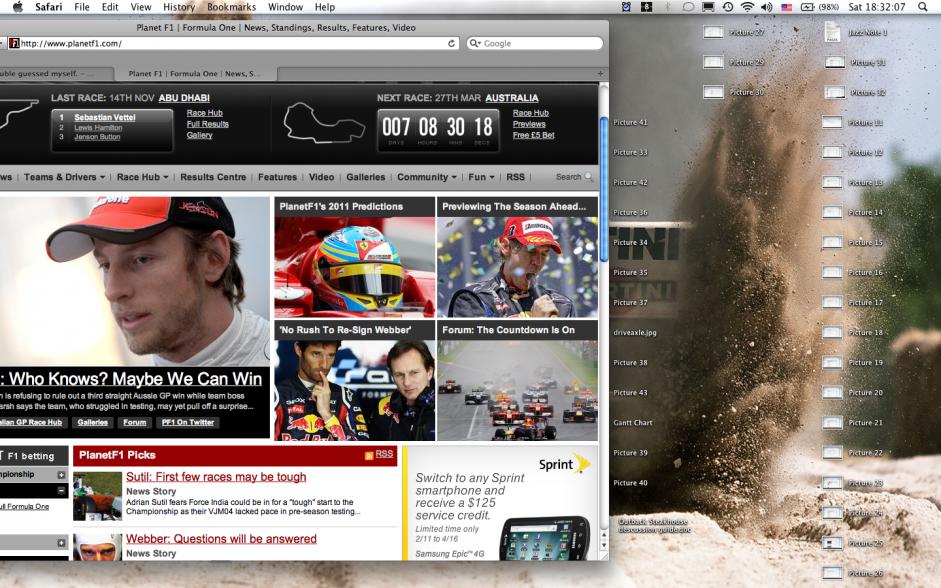Open the Spotlight magnifier in menu bar
Image resolution: width=941 pixels, height=588 pixels.
coord(922,7)
